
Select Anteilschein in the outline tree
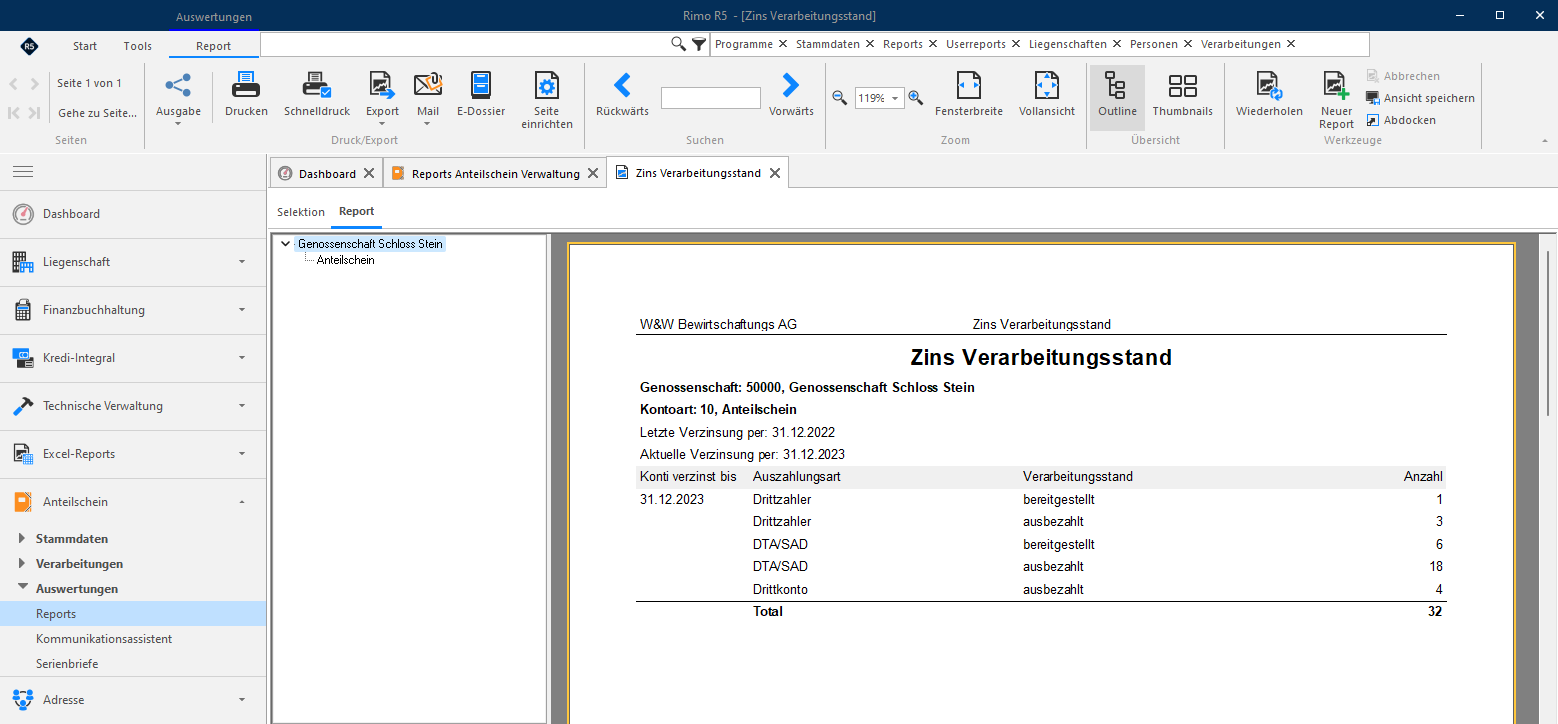pyautogui.click(x=345, y=260)
